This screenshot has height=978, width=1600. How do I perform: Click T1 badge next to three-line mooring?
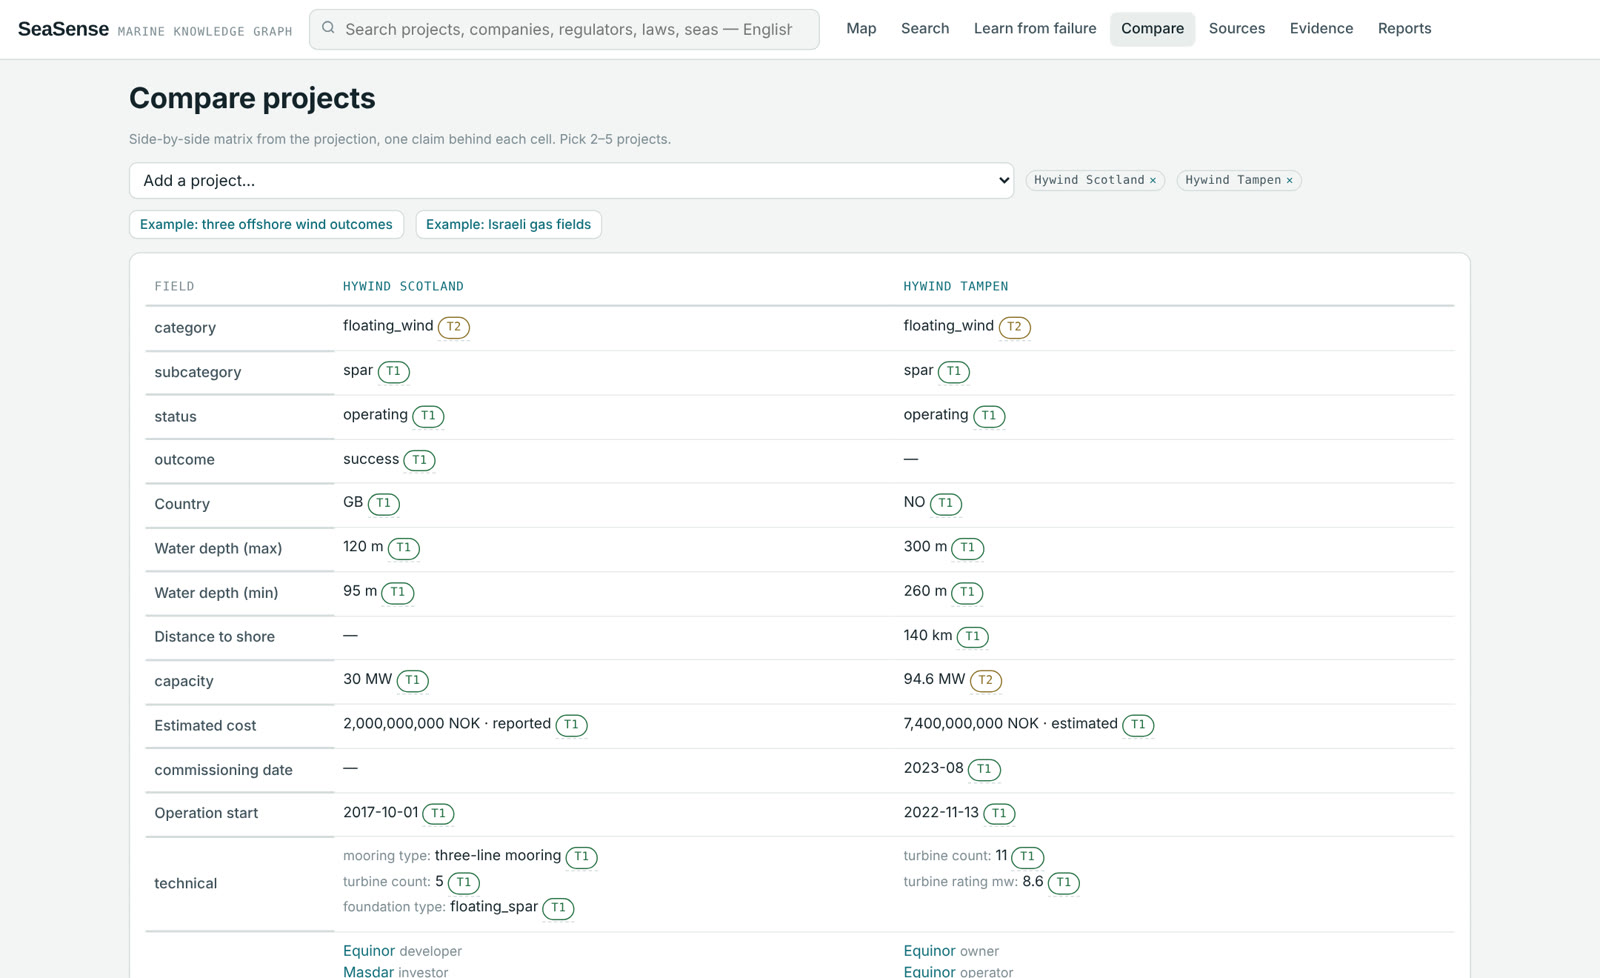pos(582,857)
